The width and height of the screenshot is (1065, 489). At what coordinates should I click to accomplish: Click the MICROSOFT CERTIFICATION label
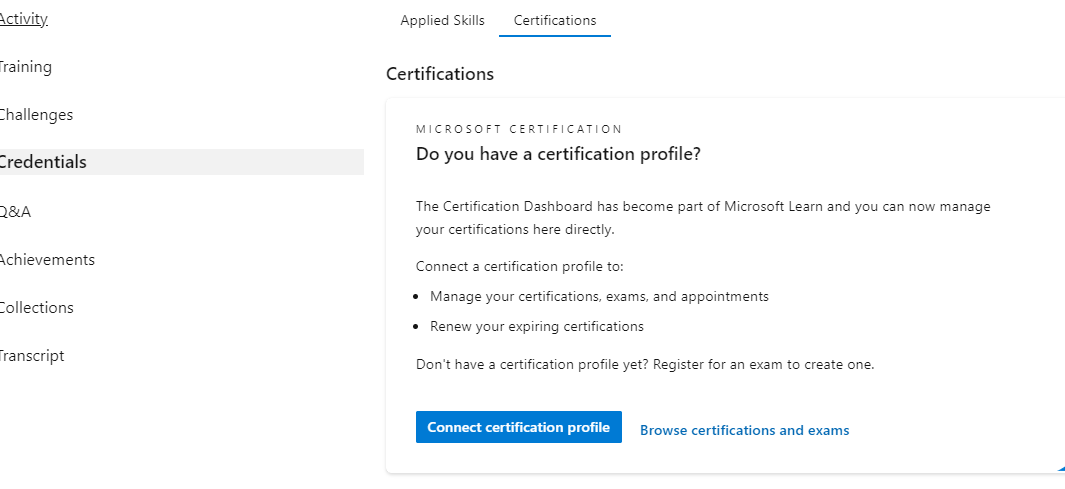[519, 129]
